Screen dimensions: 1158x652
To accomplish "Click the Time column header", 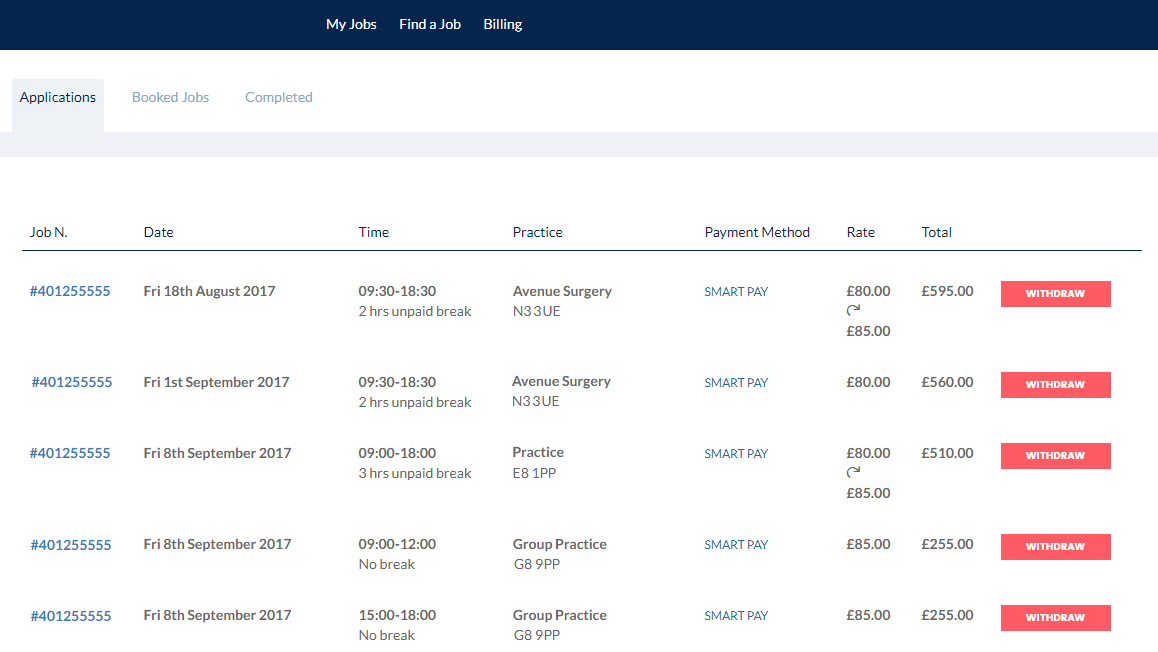I will [x=374, y=232].
